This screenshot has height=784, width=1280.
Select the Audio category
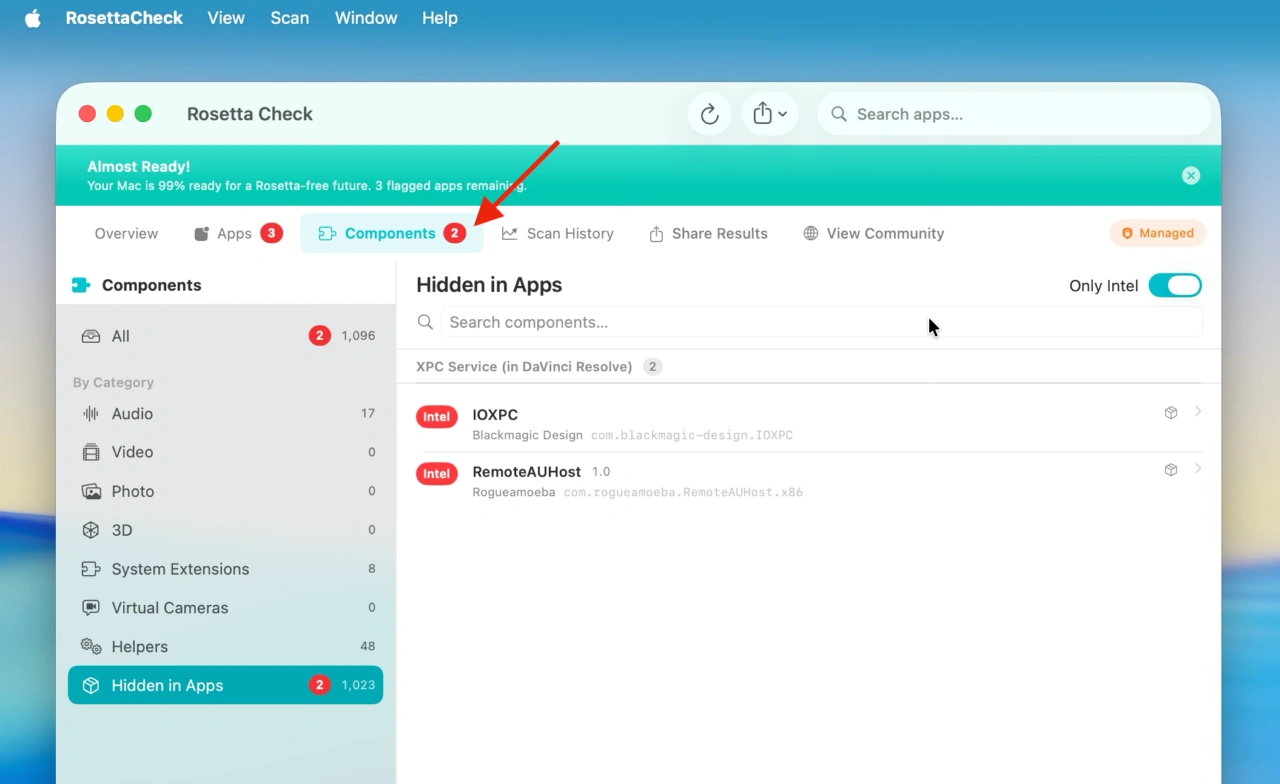tap(226, 413)
